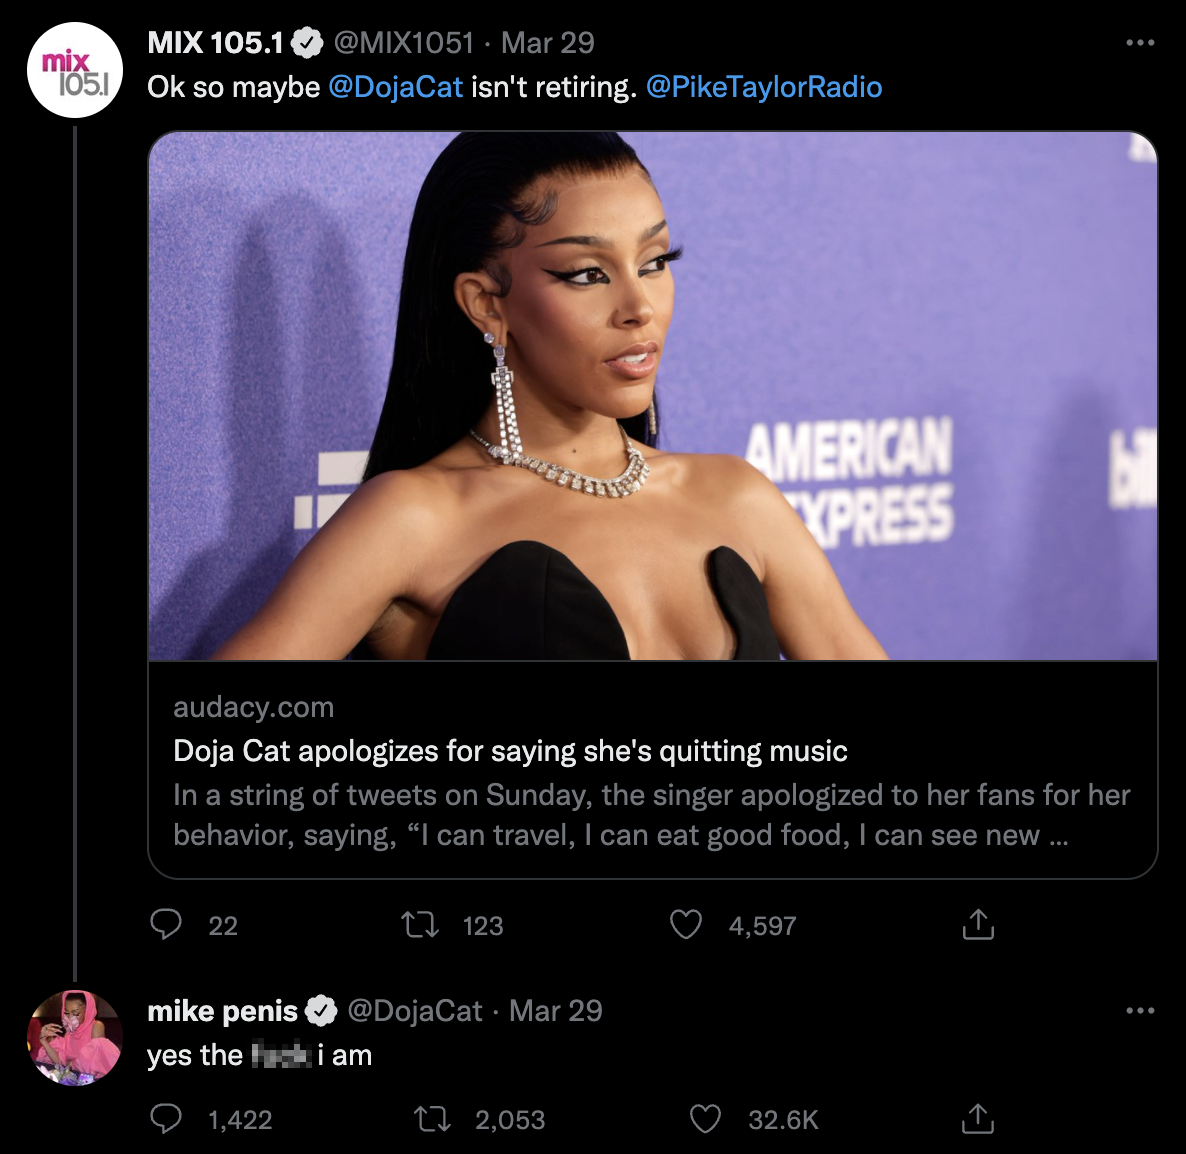Open more options for mike penis tweet
The image size is (1186, 1154).
pyautogui.click(x=1140, y=1011)
